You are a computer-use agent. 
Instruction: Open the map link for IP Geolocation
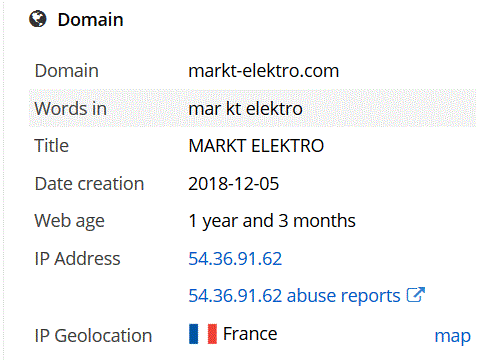[452, 336]
